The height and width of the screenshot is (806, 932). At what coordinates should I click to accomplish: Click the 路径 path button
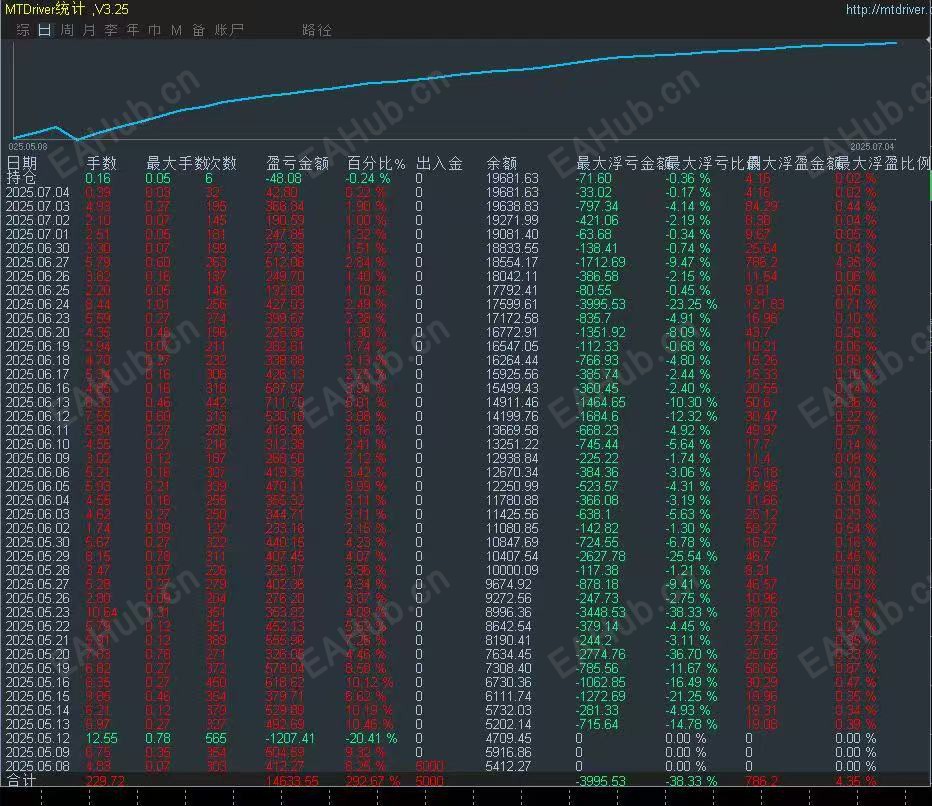[x=317, y=30]
